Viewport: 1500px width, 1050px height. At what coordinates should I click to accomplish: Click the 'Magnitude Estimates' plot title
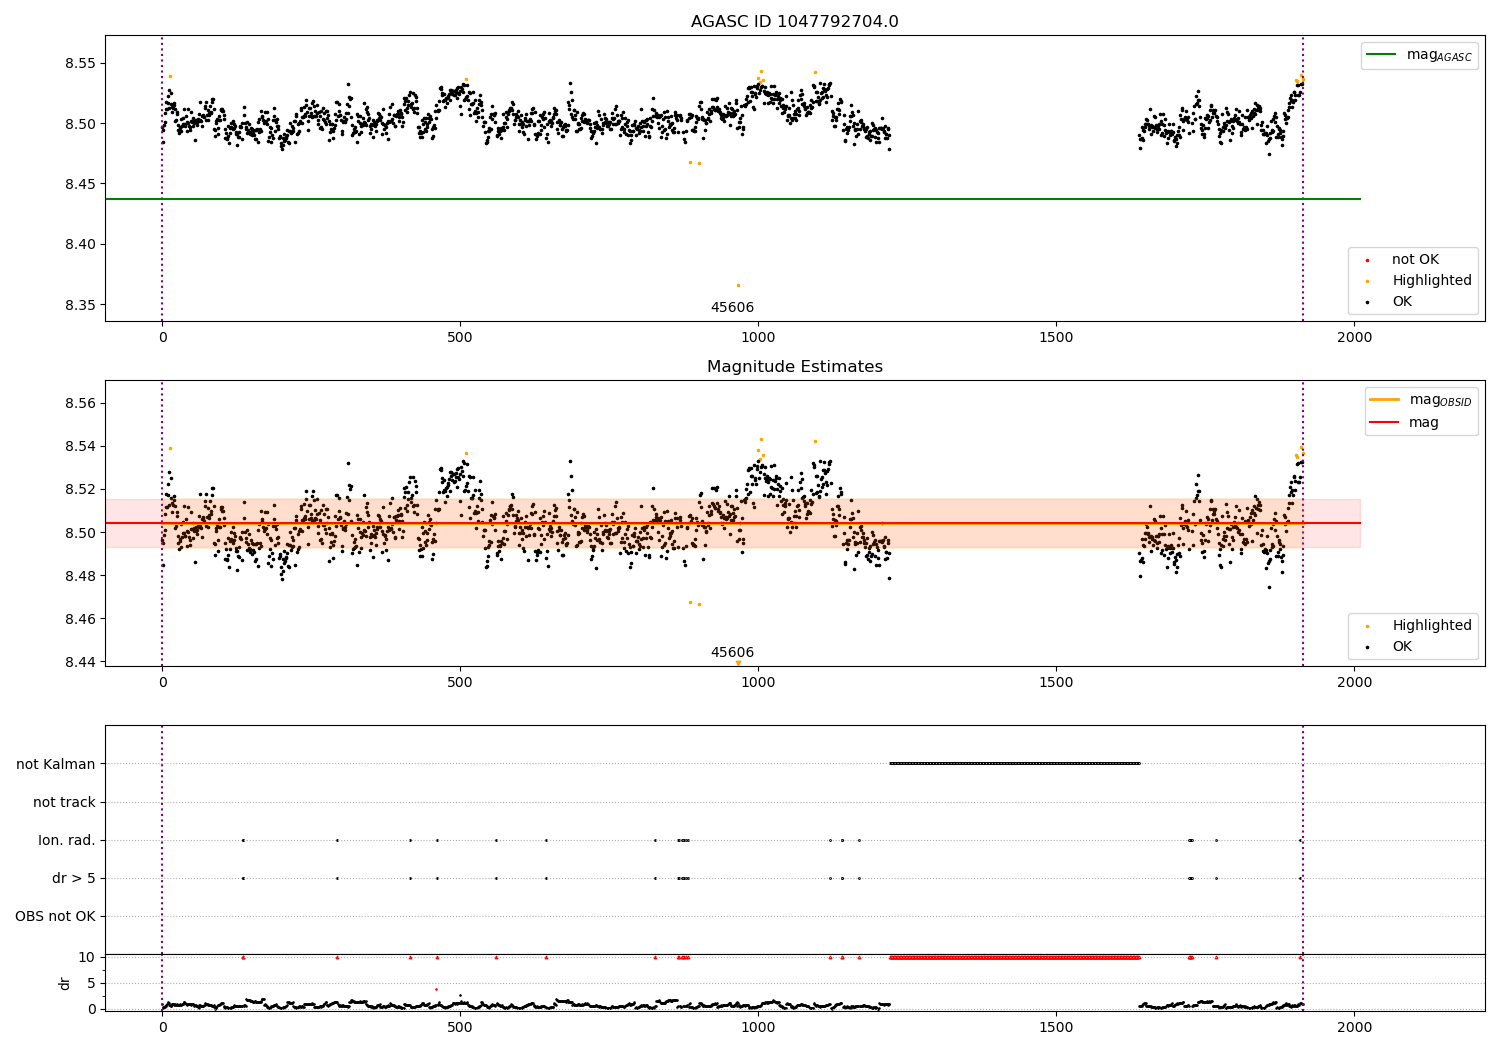coord(794,367)
